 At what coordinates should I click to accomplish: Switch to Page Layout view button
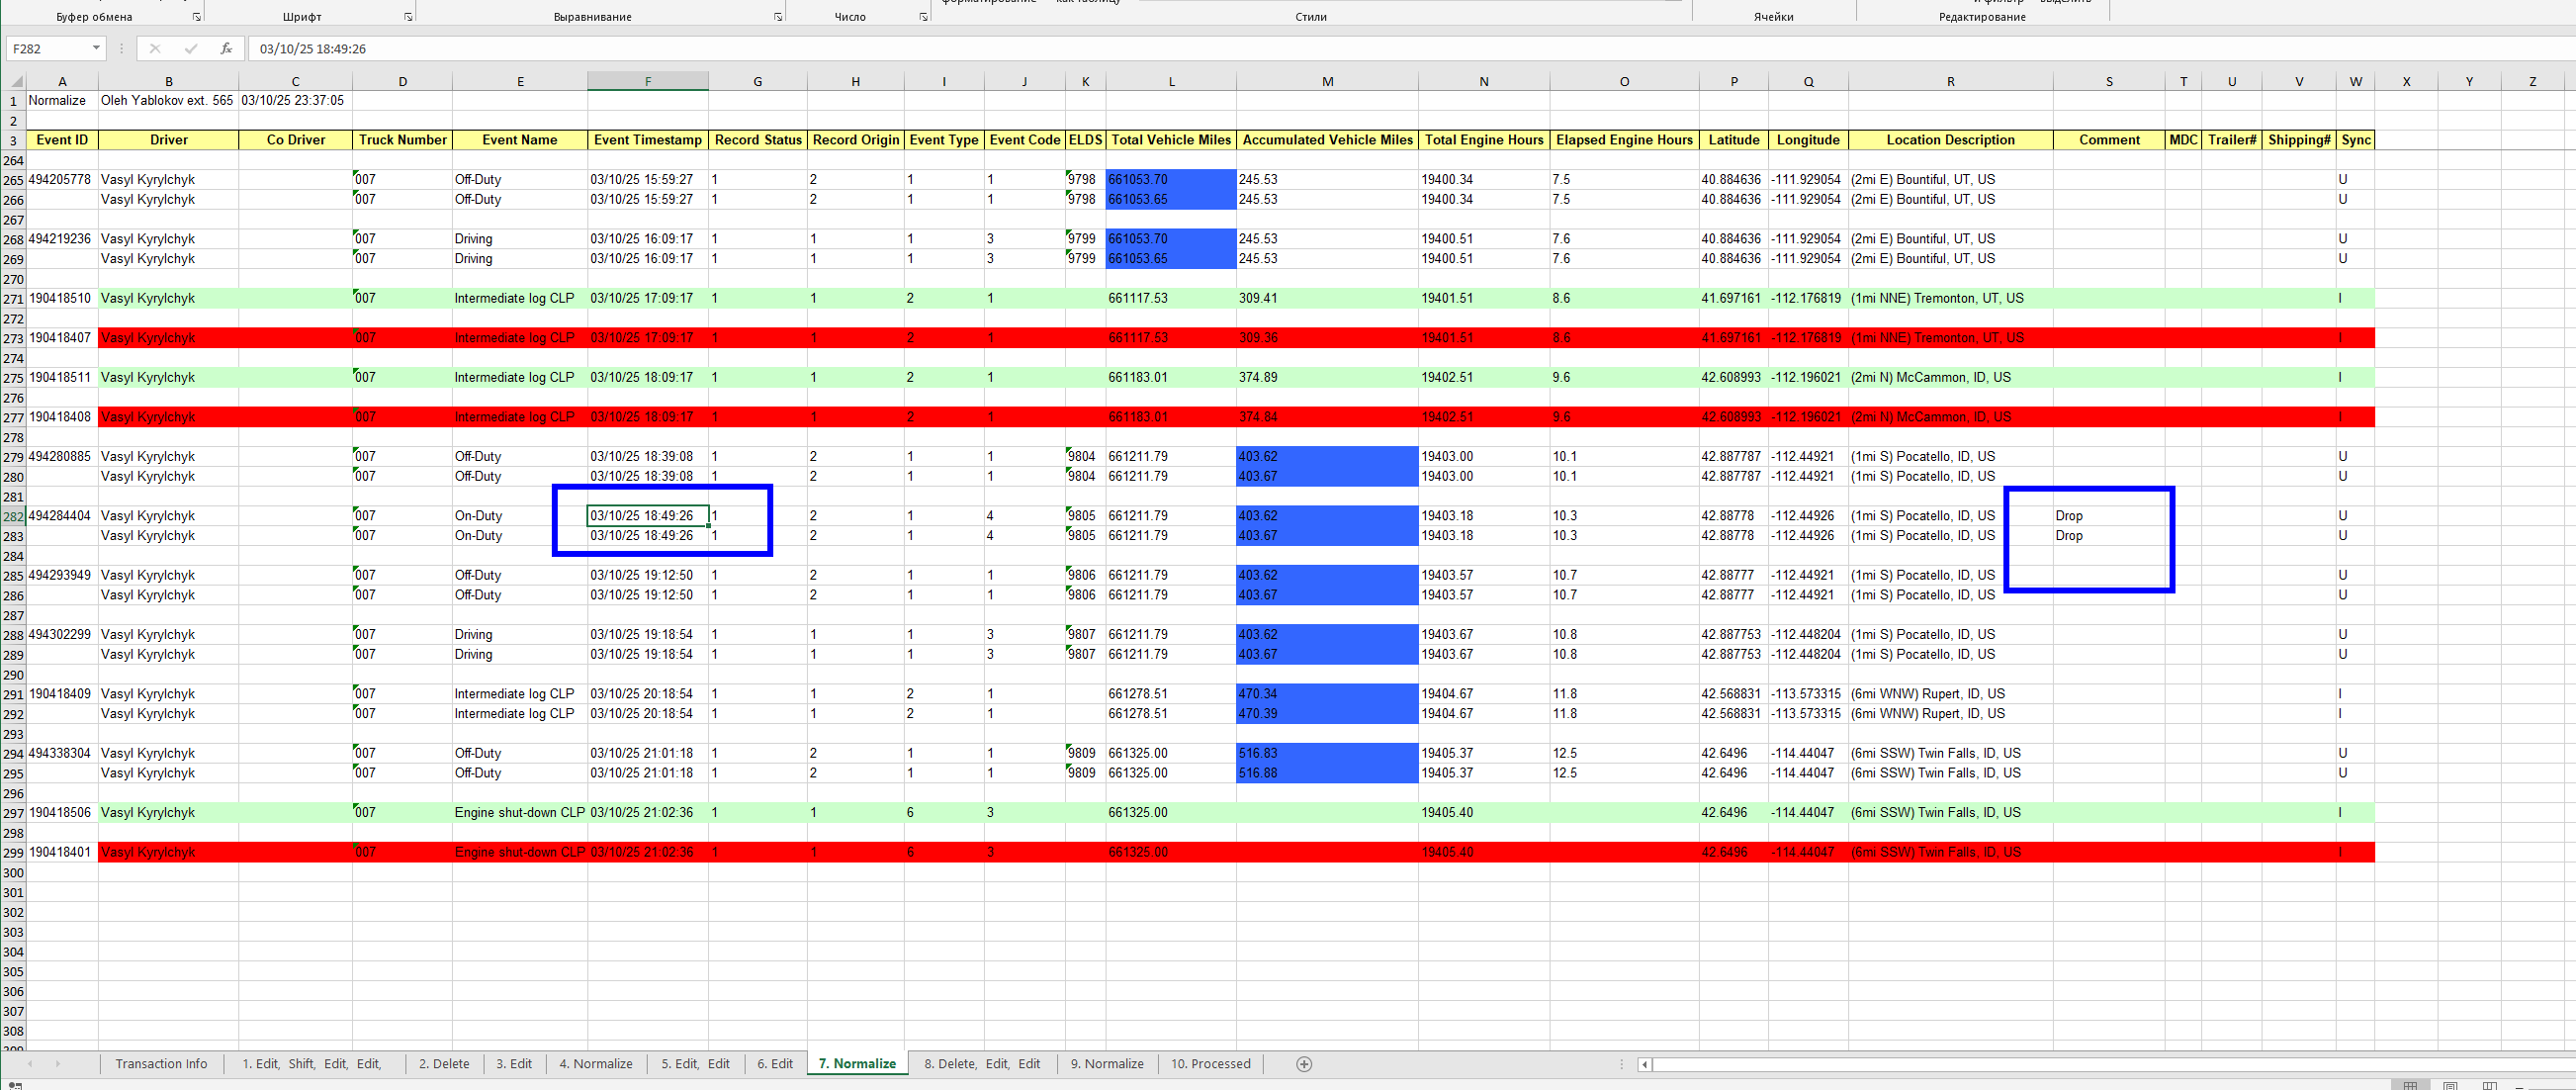click(2450, 1085)
